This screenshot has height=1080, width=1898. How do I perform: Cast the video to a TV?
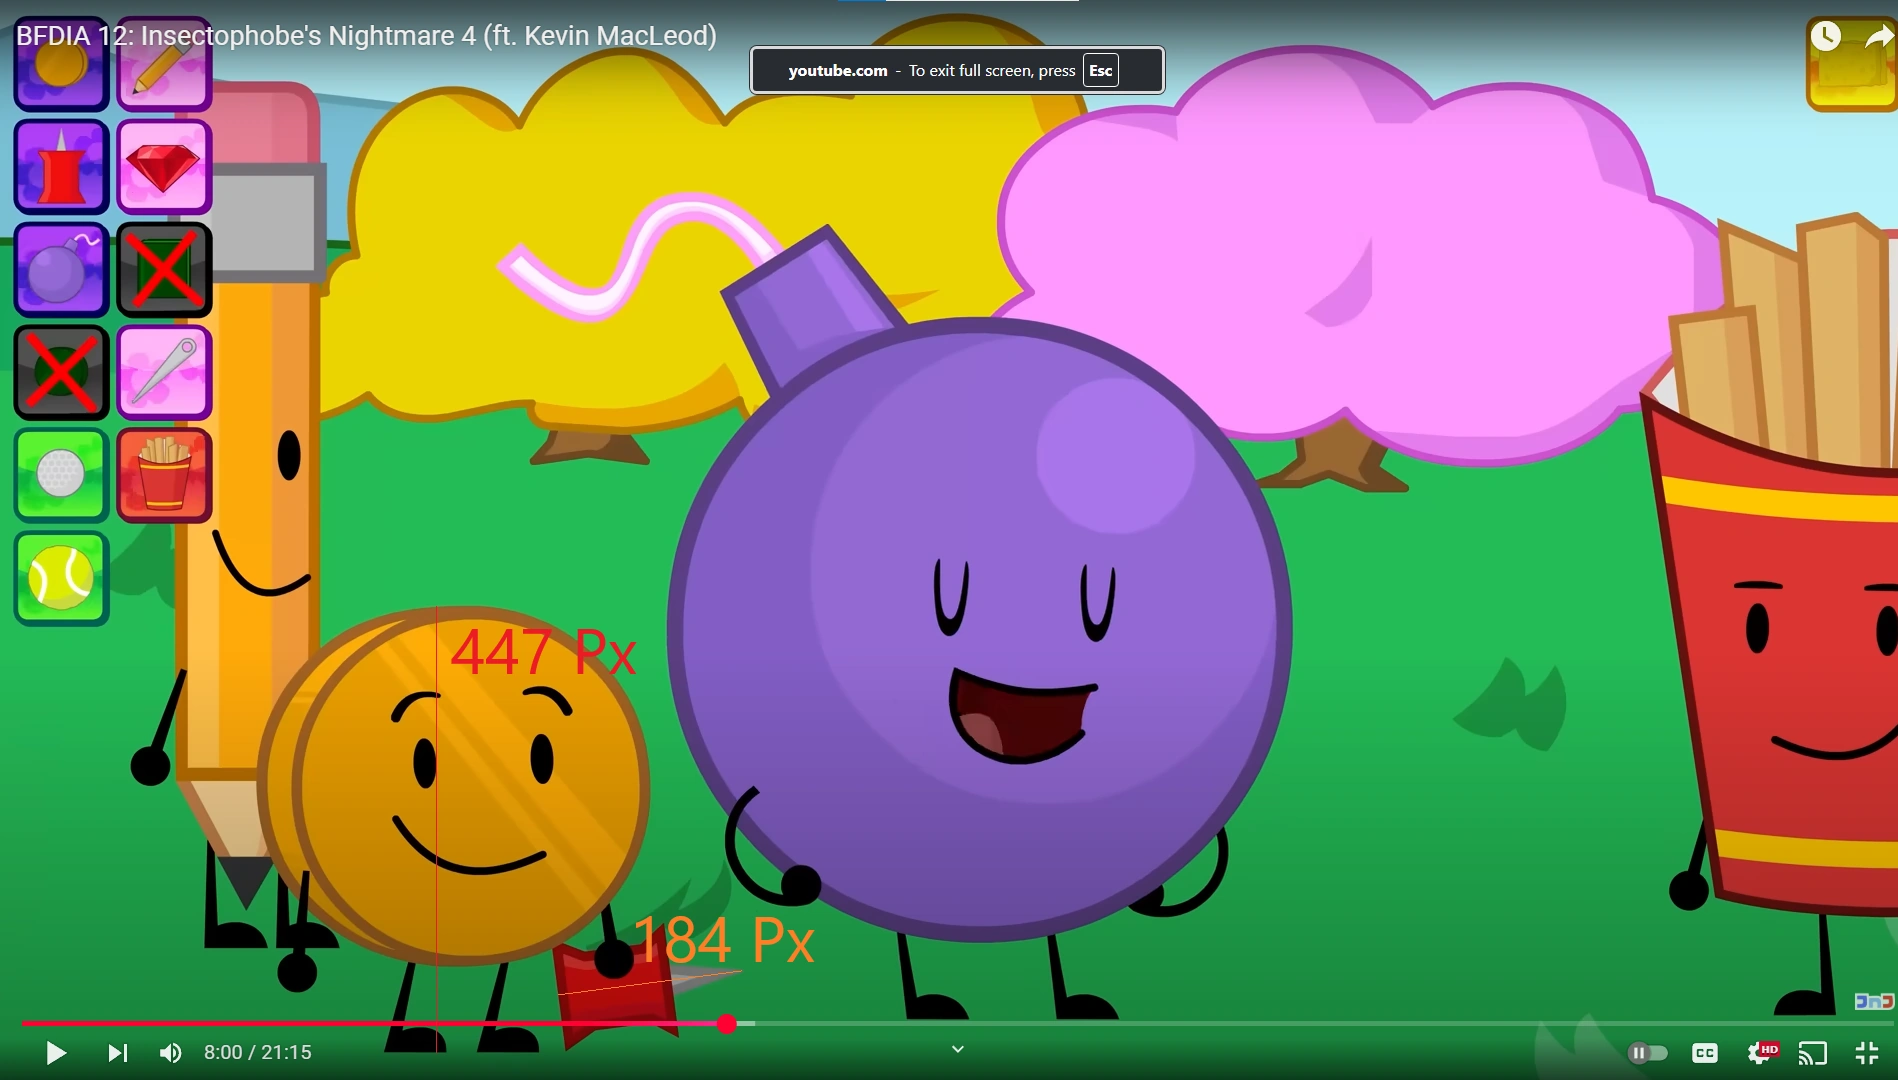point(1813,1053)
